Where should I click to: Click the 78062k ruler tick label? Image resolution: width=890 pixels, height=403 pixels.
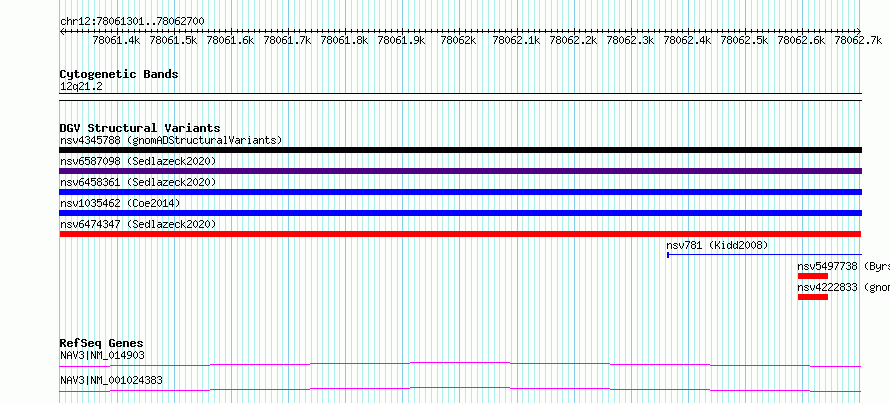[x=459, y=41]
